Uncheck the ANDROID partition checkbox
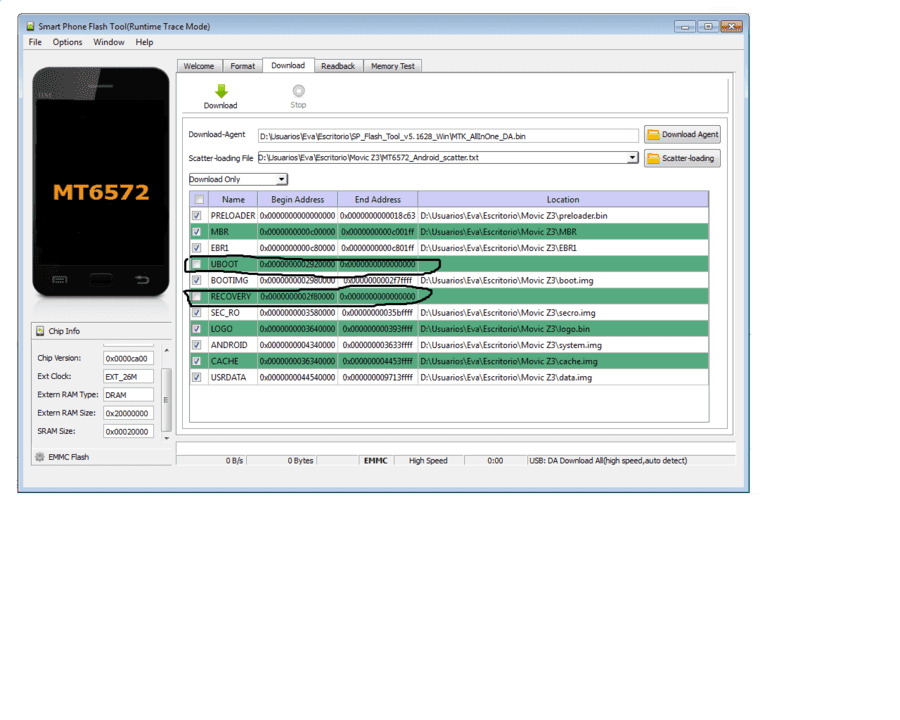This screenshot has height=720, width=900. pyautogui.click(x=197, y=345)
